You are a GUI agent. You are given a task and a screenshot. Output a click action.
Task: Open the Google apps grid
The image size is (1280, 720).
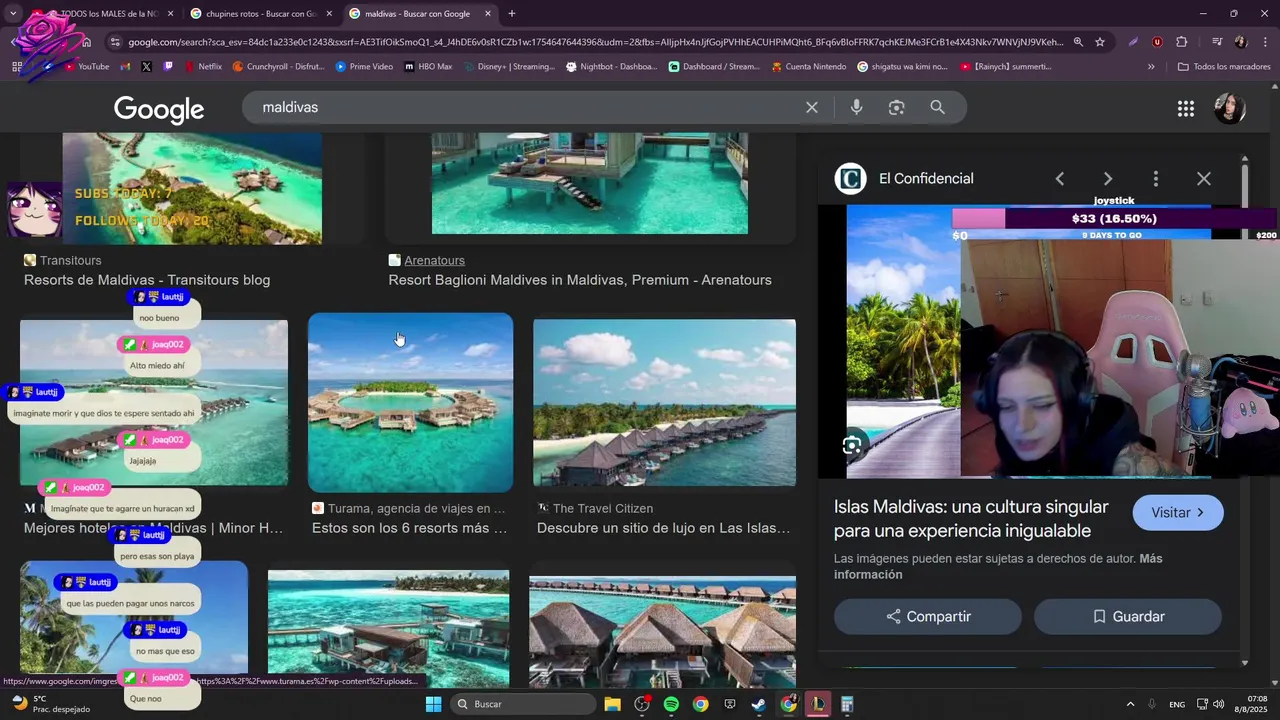(x=1186, y=109)
